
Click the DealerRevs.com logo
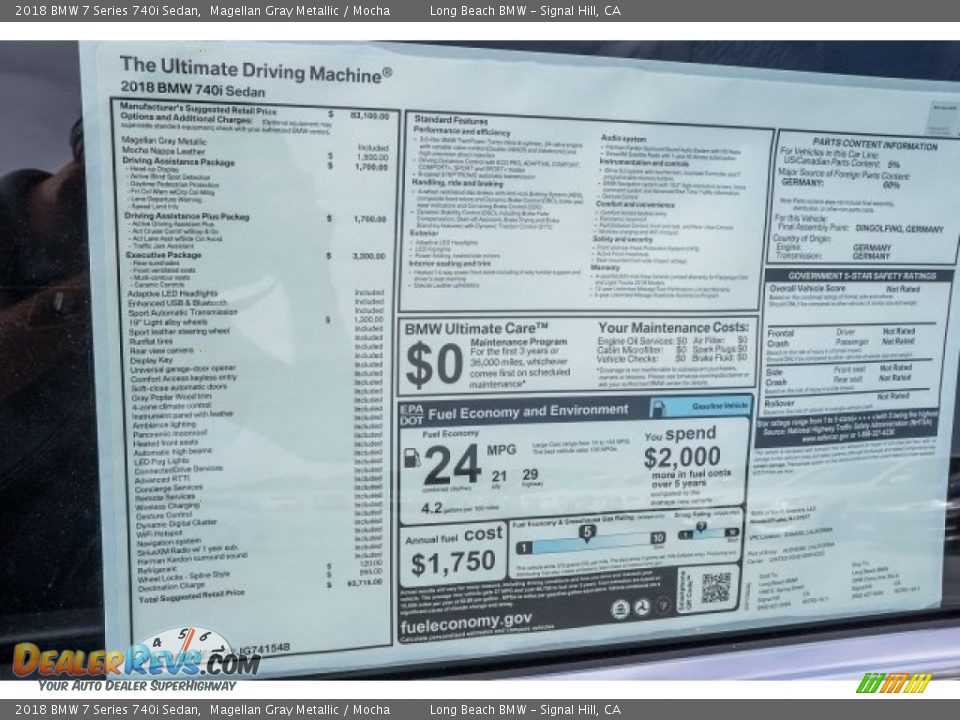pos(135,659)
